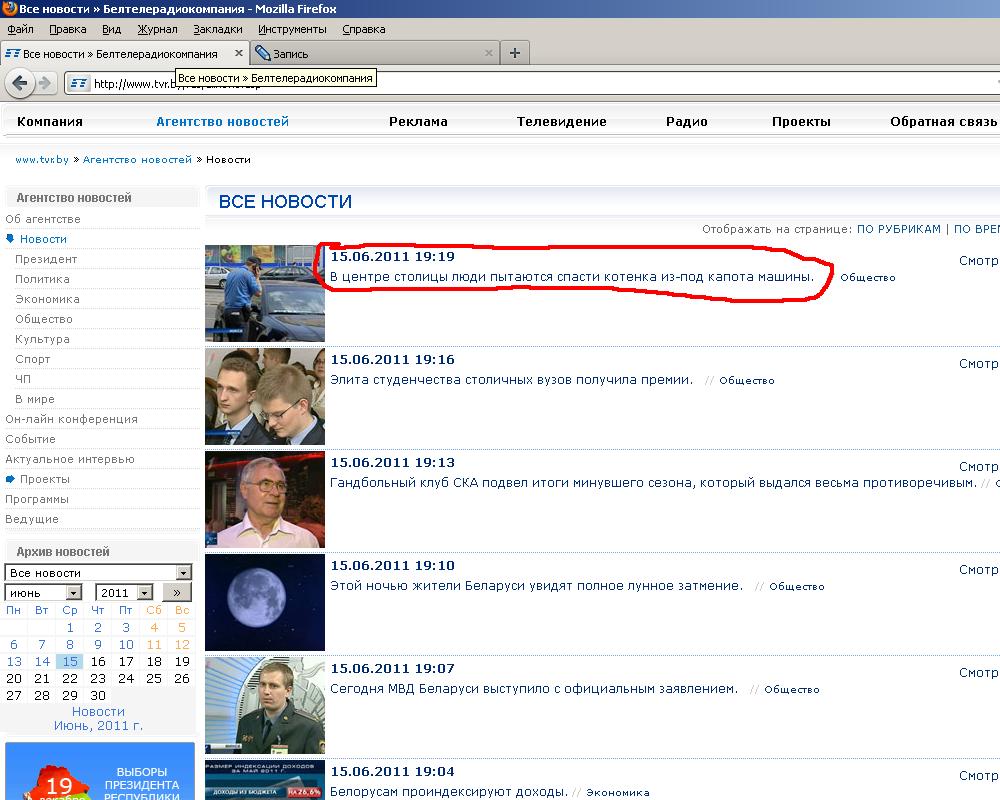Image resolution: width=1000 pixels, height=800 pixels.
Task: Open the Закладки menu
Action: (217, 29)
